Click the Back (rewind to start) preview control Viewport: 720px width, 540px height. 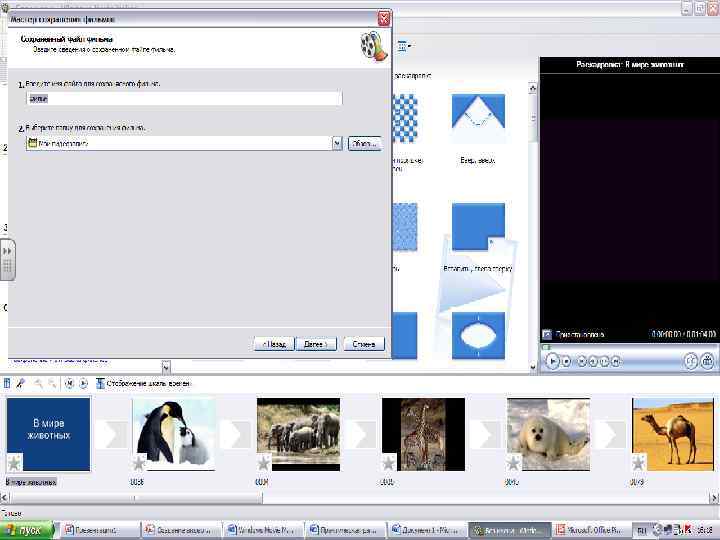coord(582,362)
